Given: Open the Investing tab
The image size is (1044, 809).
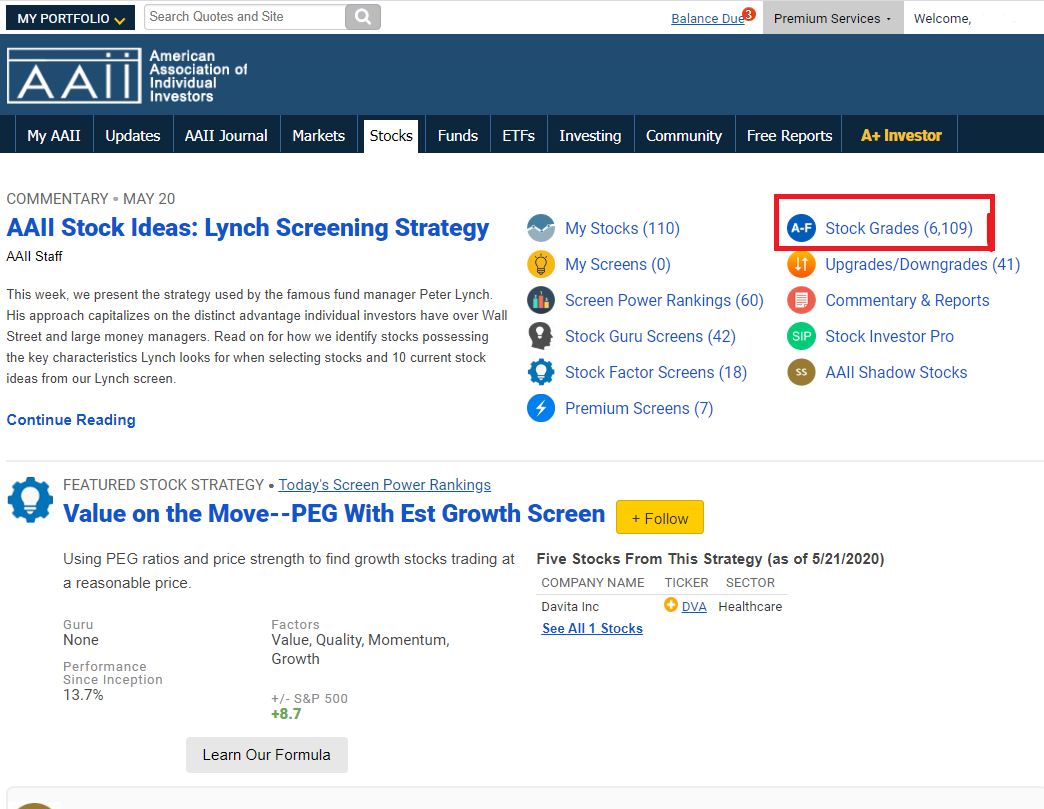Looking at the screenshot, I should (x=590, y=135).
